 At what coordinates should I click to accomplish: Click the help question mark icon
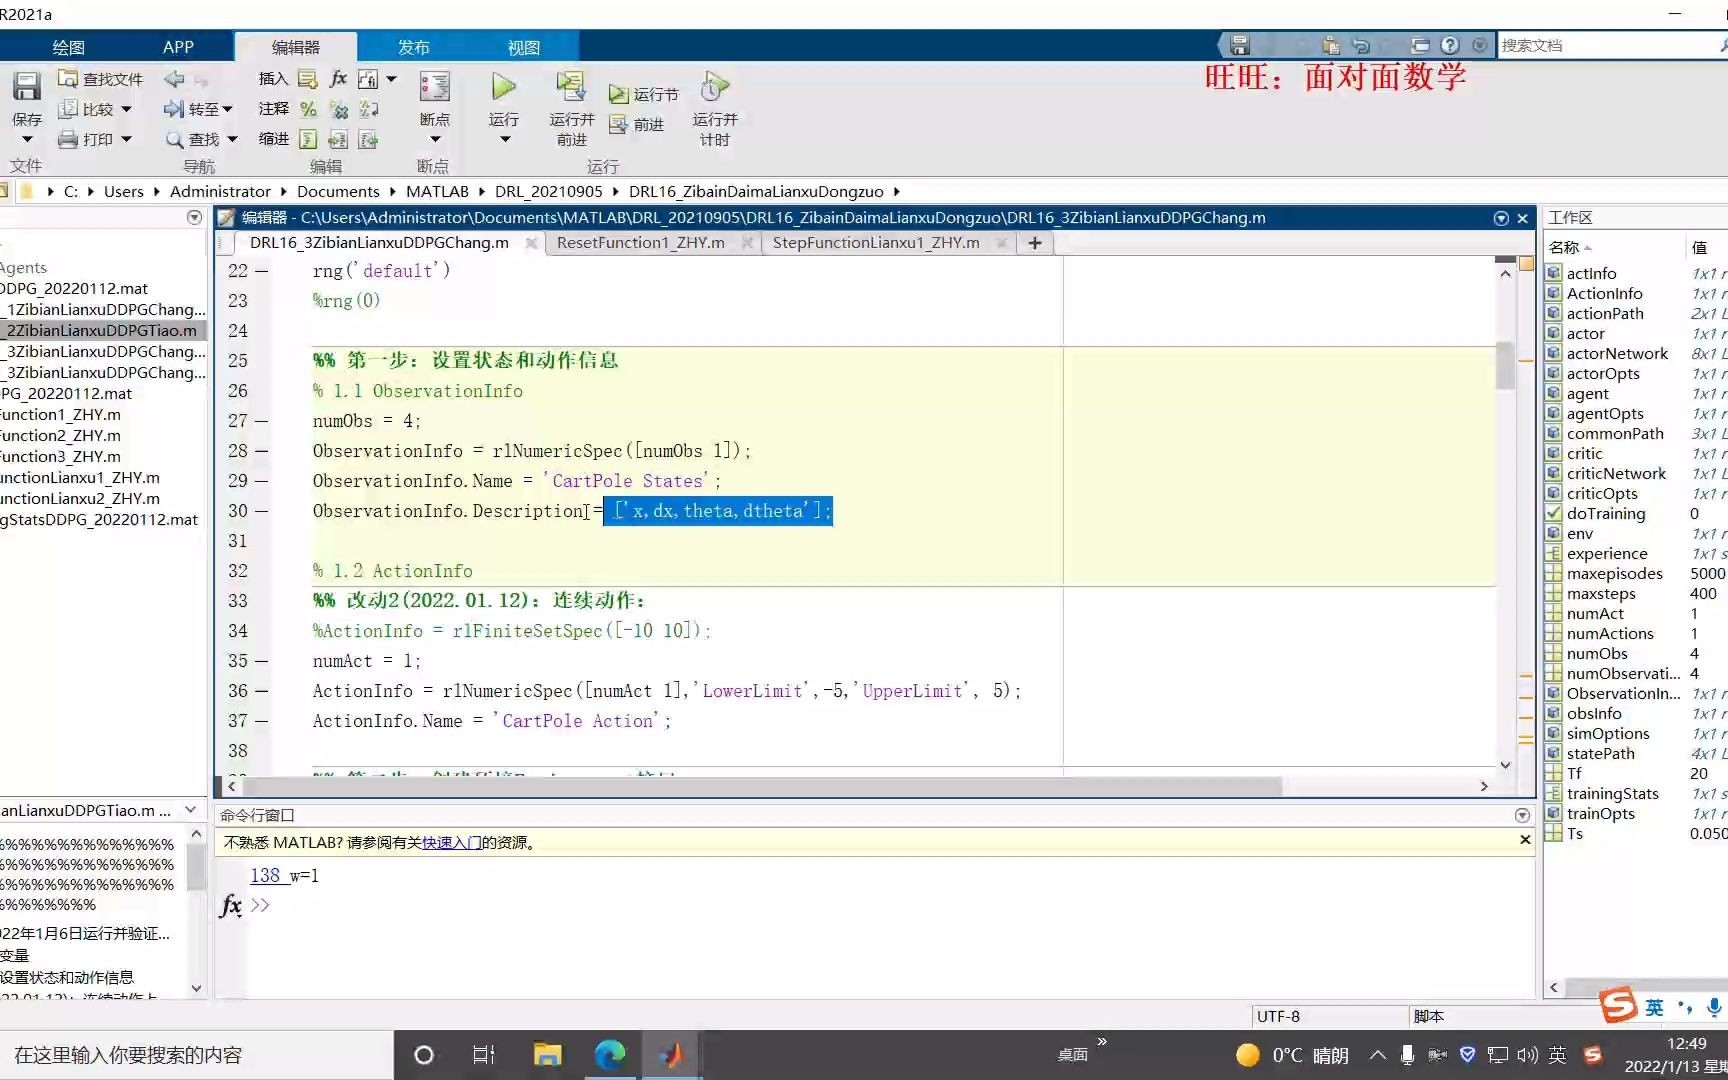coord(1450,45)
